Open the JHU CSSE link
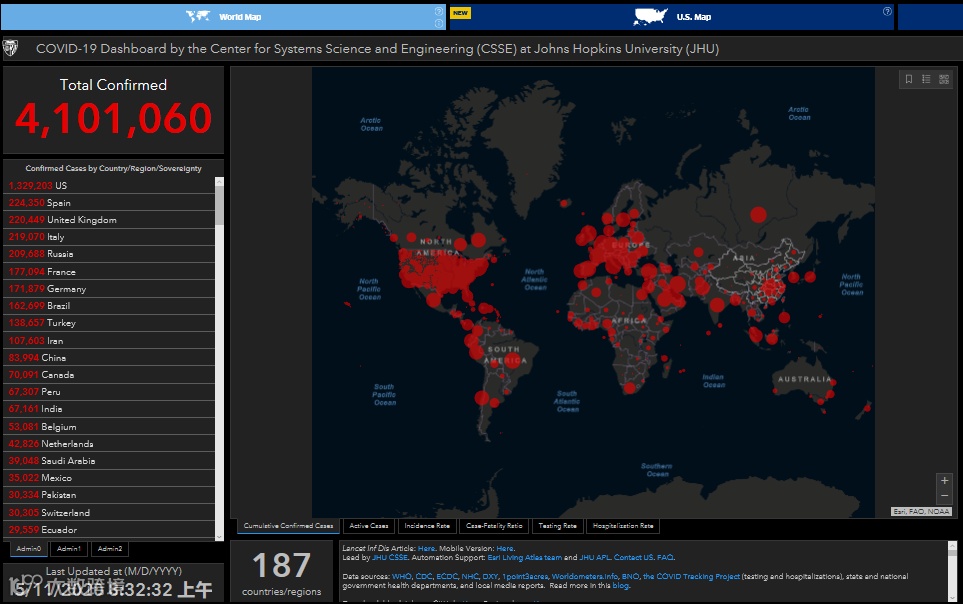Viewport: 963px width, 604px height. 390,557
